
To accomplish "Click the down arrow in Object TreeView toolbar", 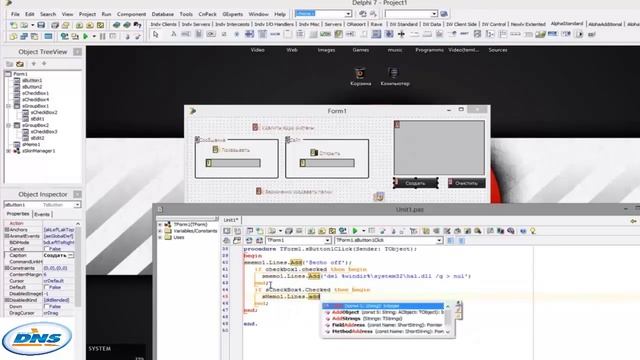I will click(x=44, y=64).
